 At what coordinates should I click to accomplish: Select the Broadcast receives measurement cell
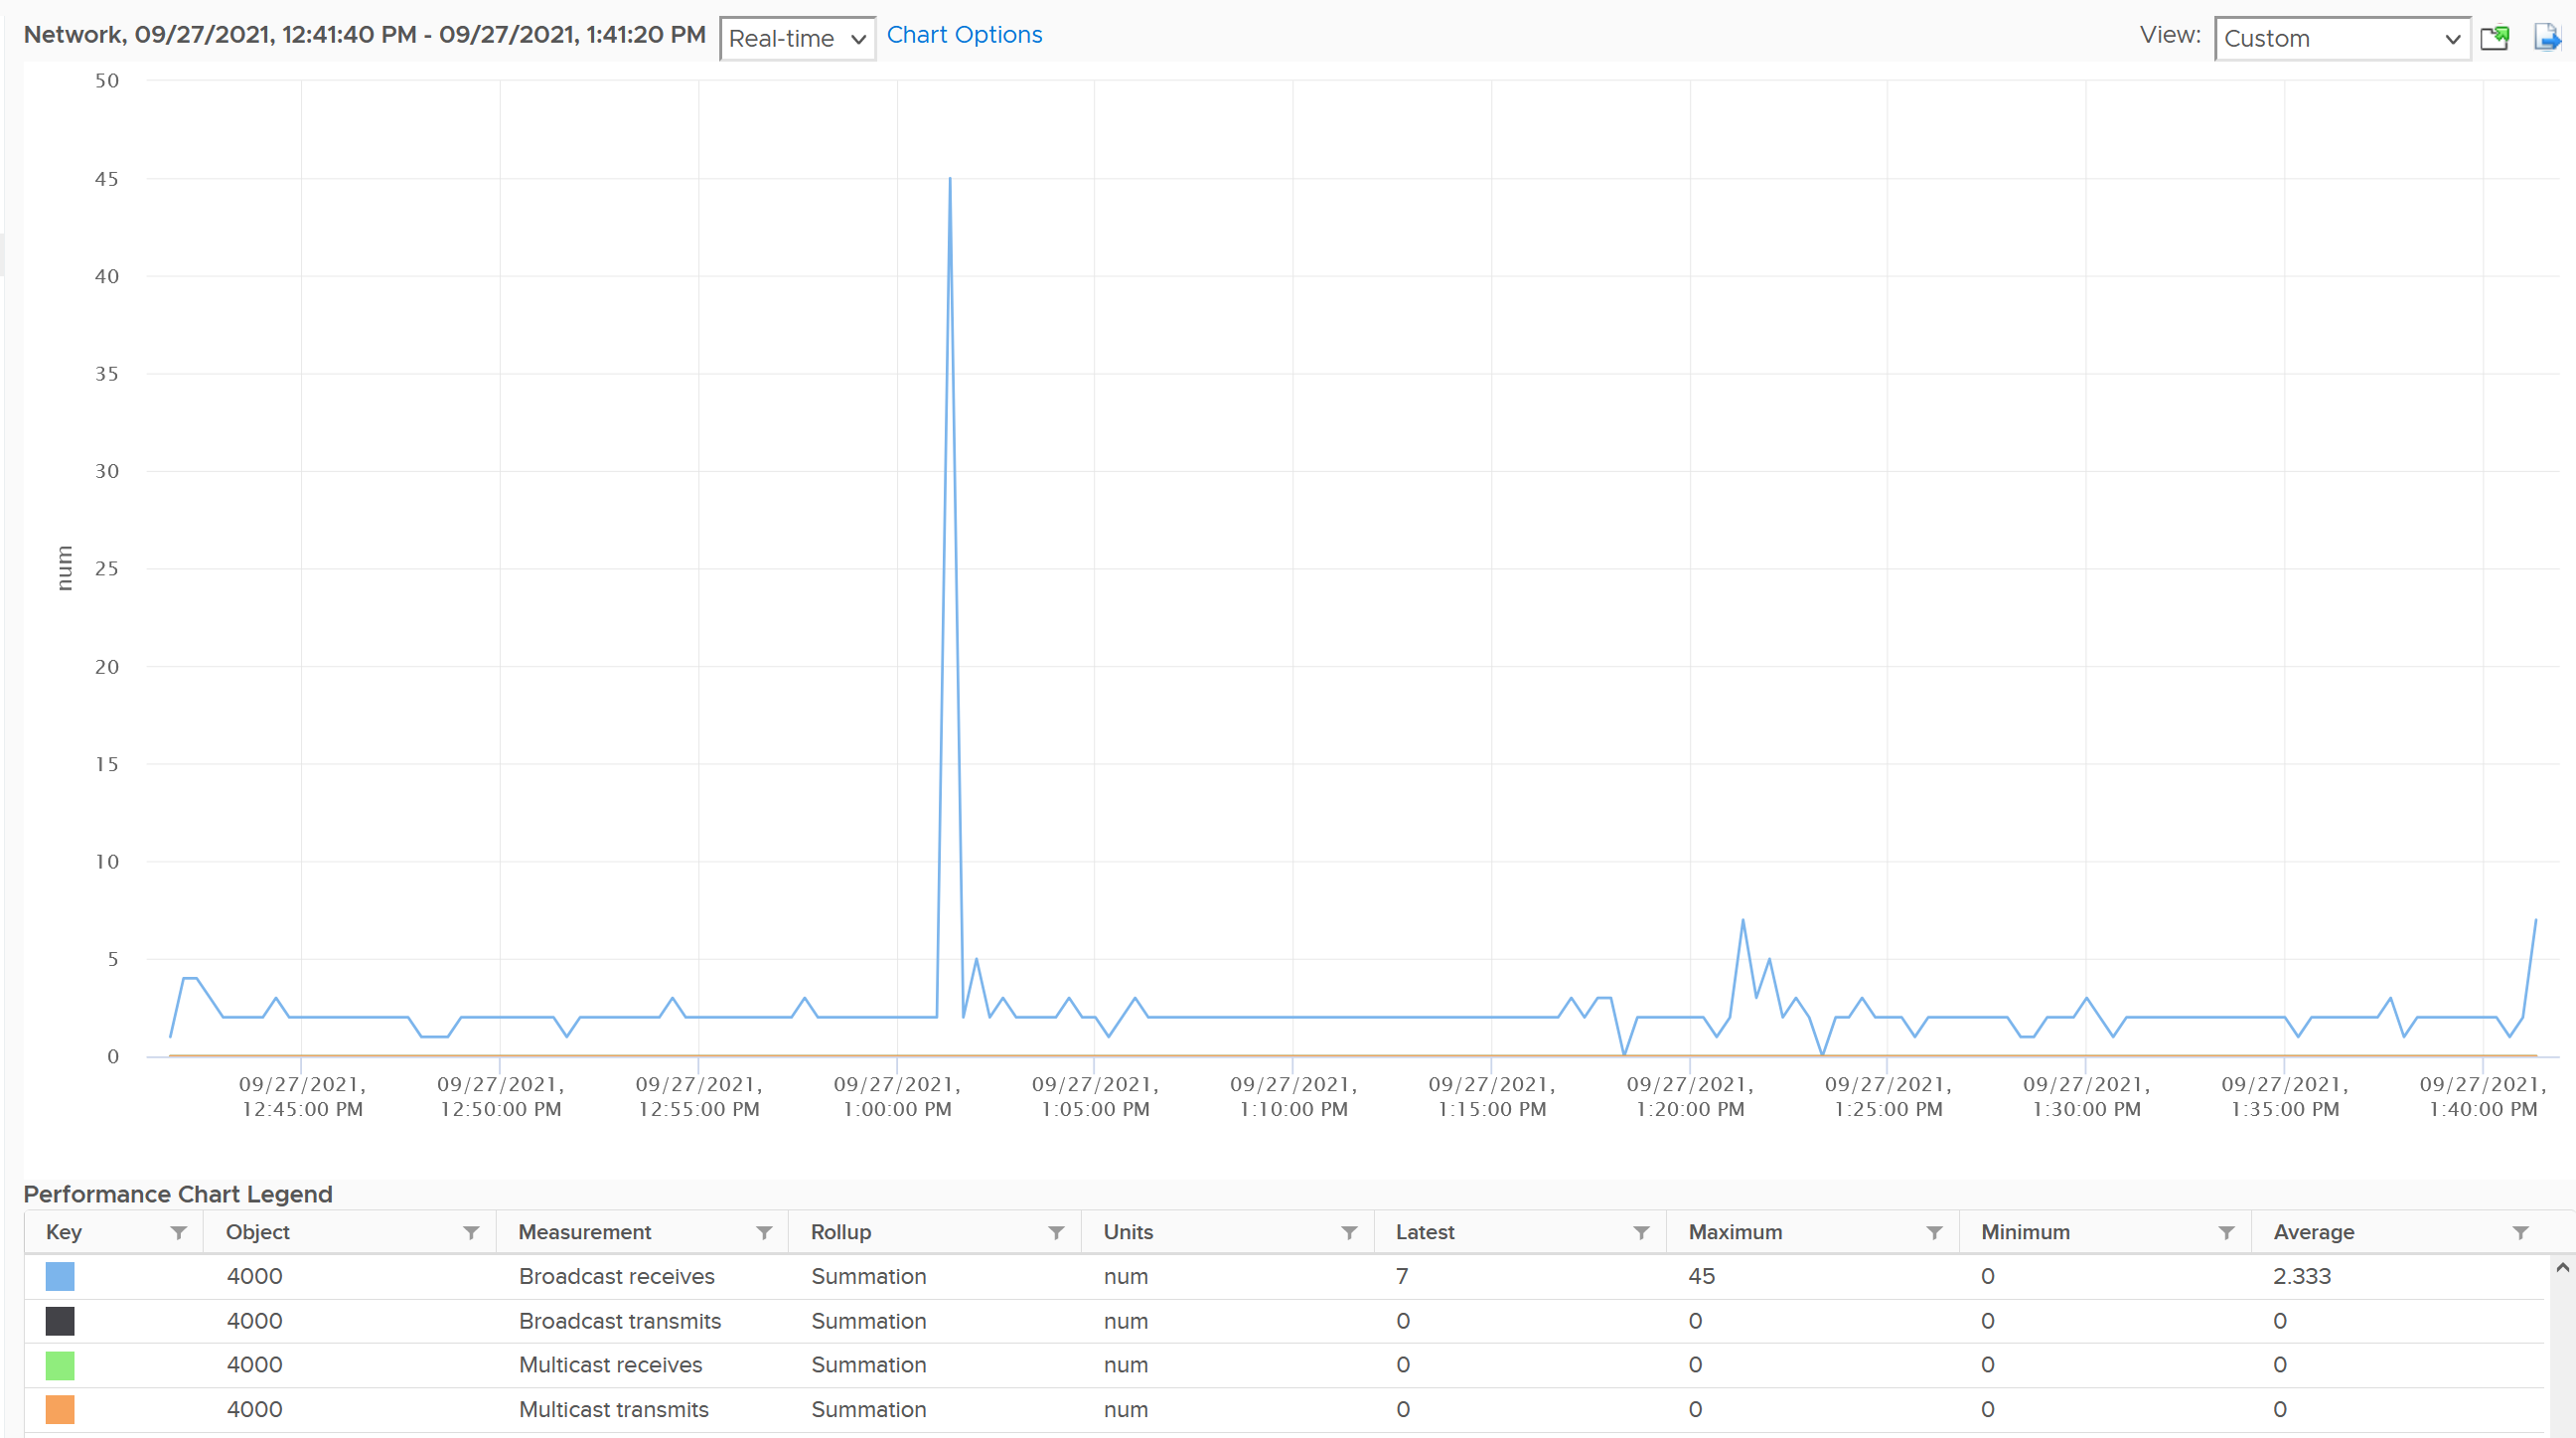pos(617,1276)
